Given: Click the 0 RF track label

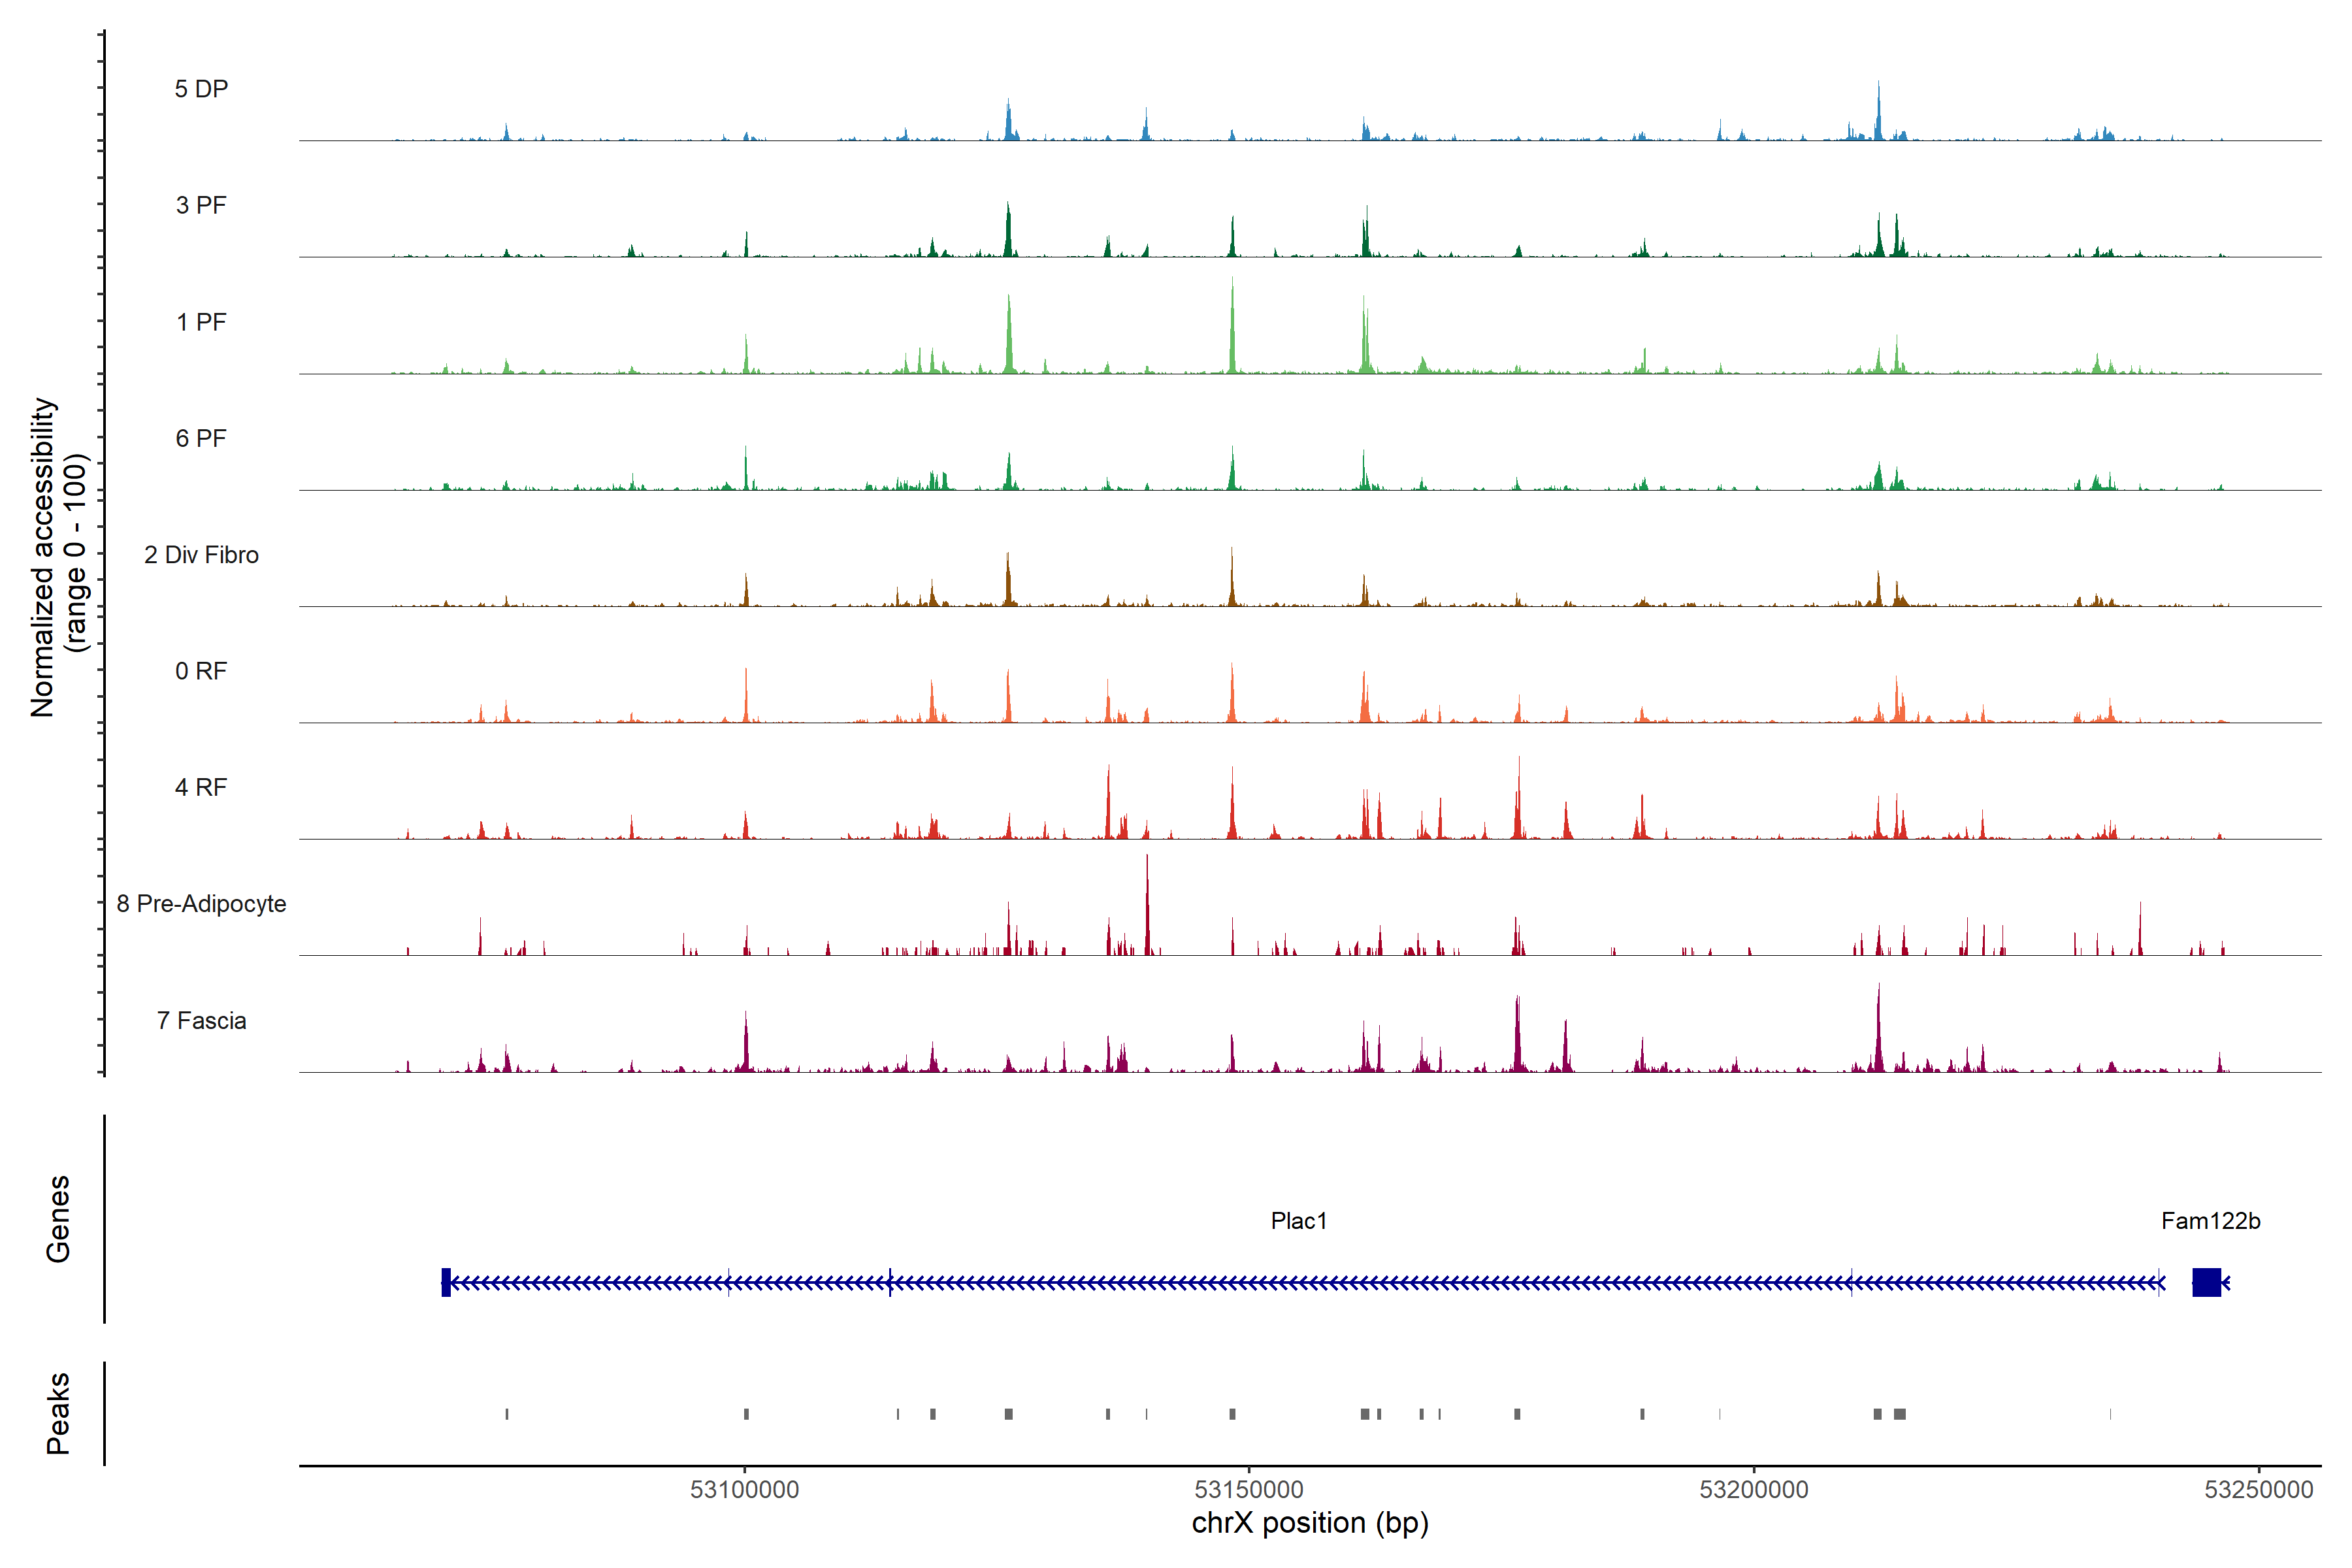Looking at the screenshot, I should [x=201, y=671].
